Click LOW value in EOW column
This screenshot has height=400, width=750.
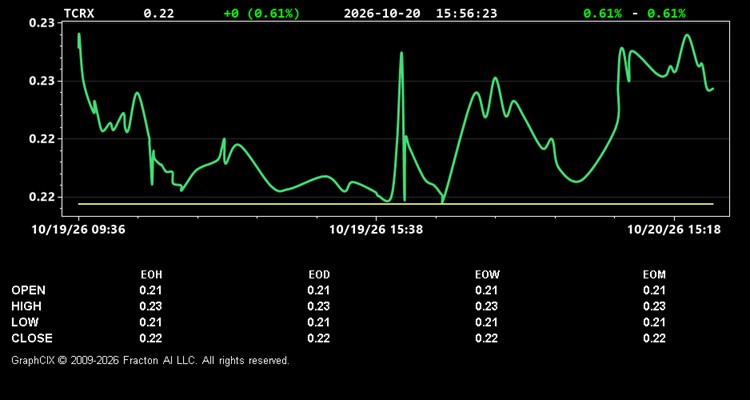pyautogui.click(x=486, y=322)
